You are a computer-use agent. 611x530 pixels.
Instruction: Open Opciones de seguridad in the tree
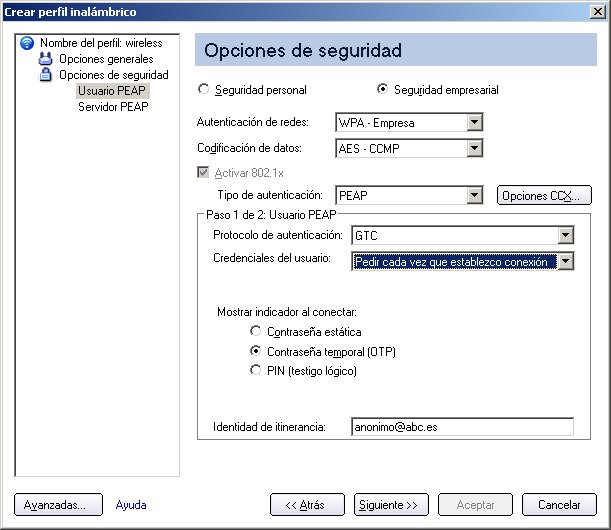[x=114, y=75]
